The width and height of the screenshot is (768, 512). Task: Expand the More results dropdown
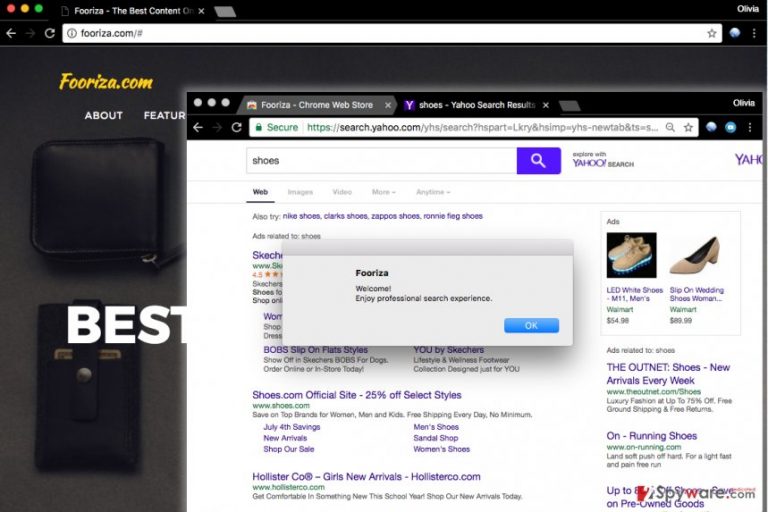pyautogui.click(x=384, y=192)
